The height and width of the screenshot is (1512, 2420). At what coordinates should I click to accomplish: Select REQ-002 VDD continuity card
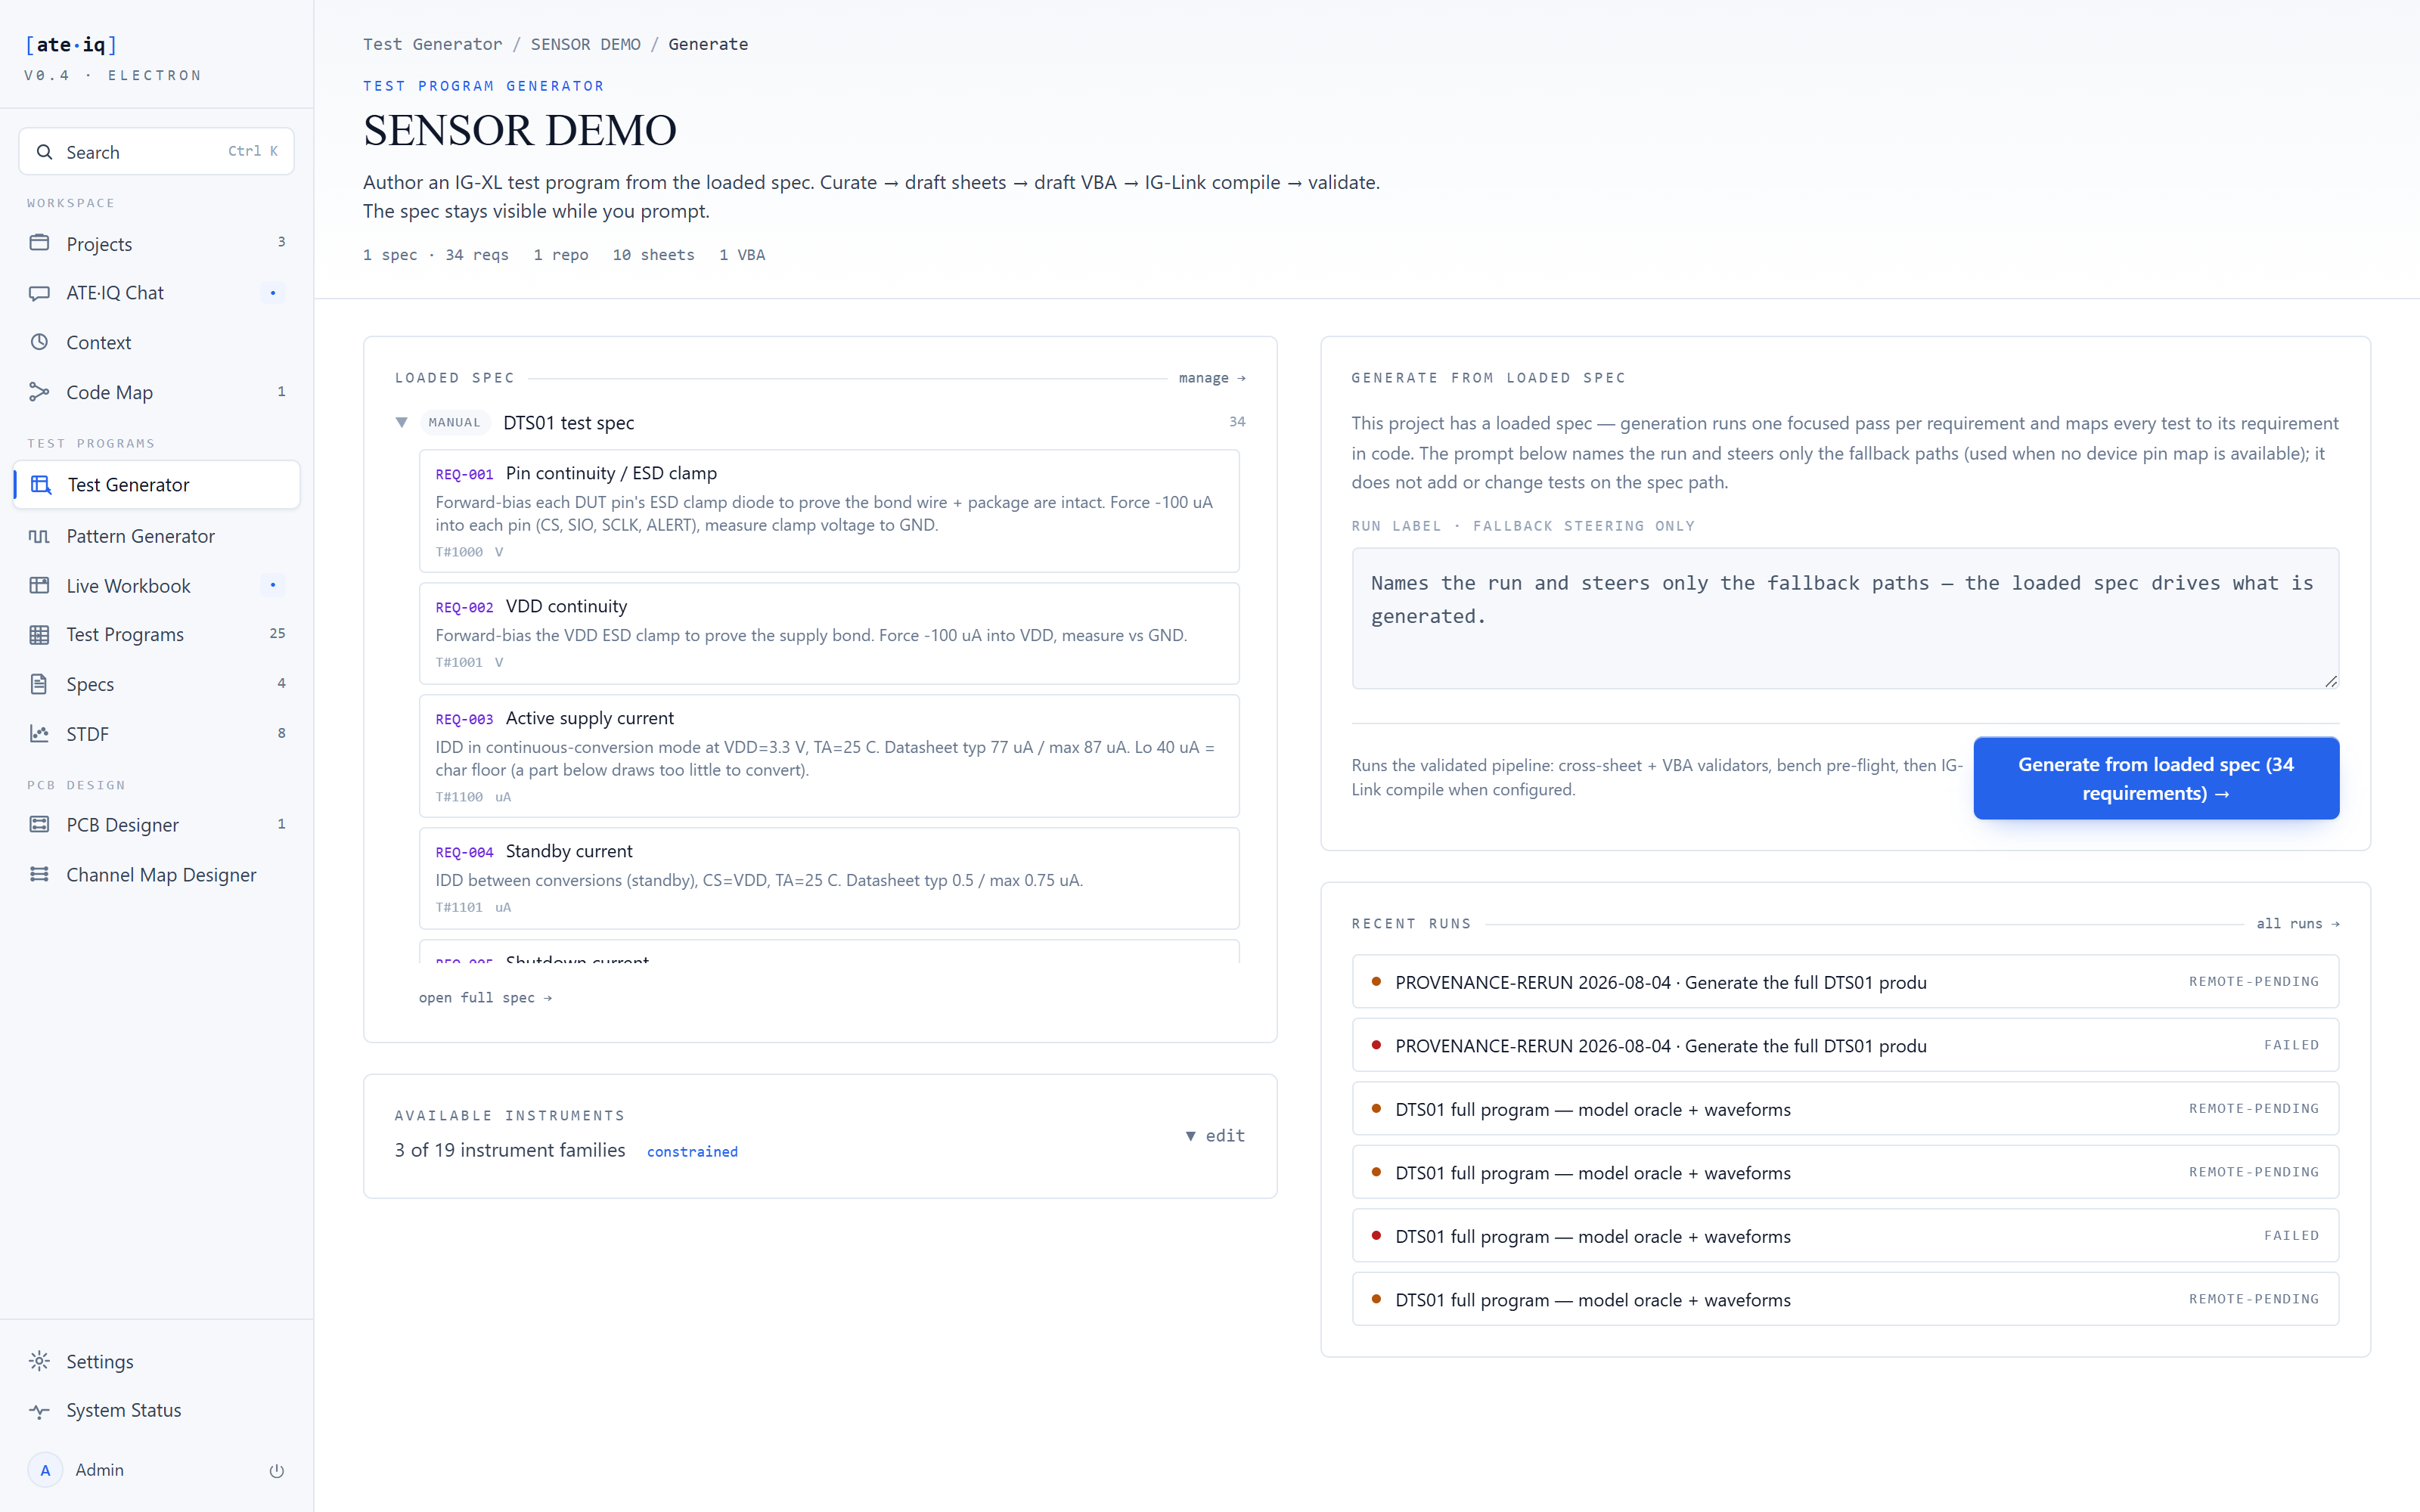pos(829,634)
